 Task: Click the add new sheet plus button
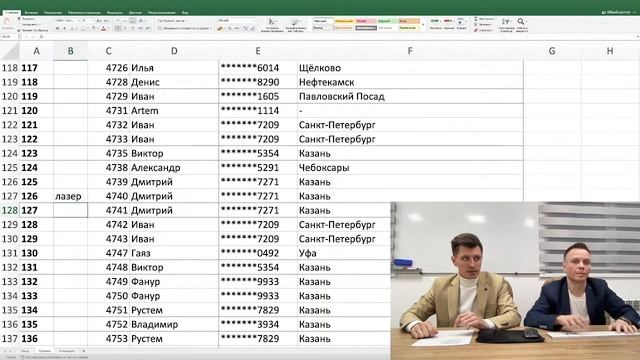84,351
